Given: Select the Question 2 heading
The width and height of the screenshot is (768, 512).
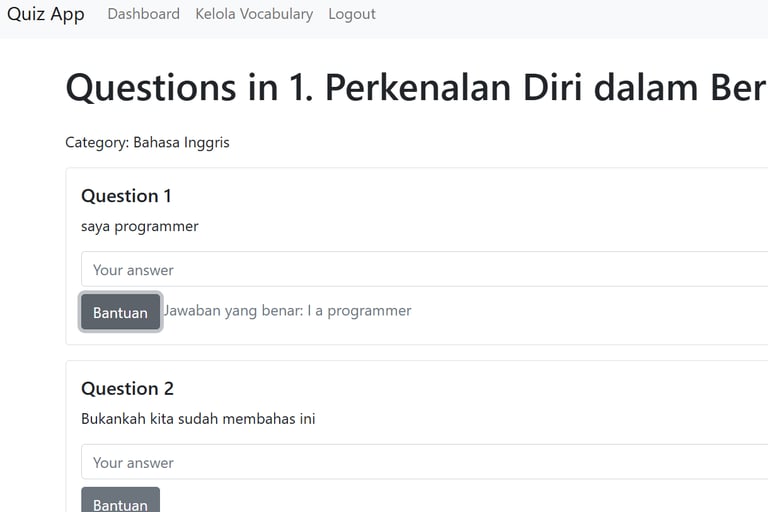Looking at the screenshot, I should pyautogui.click(x=127, y=388).
